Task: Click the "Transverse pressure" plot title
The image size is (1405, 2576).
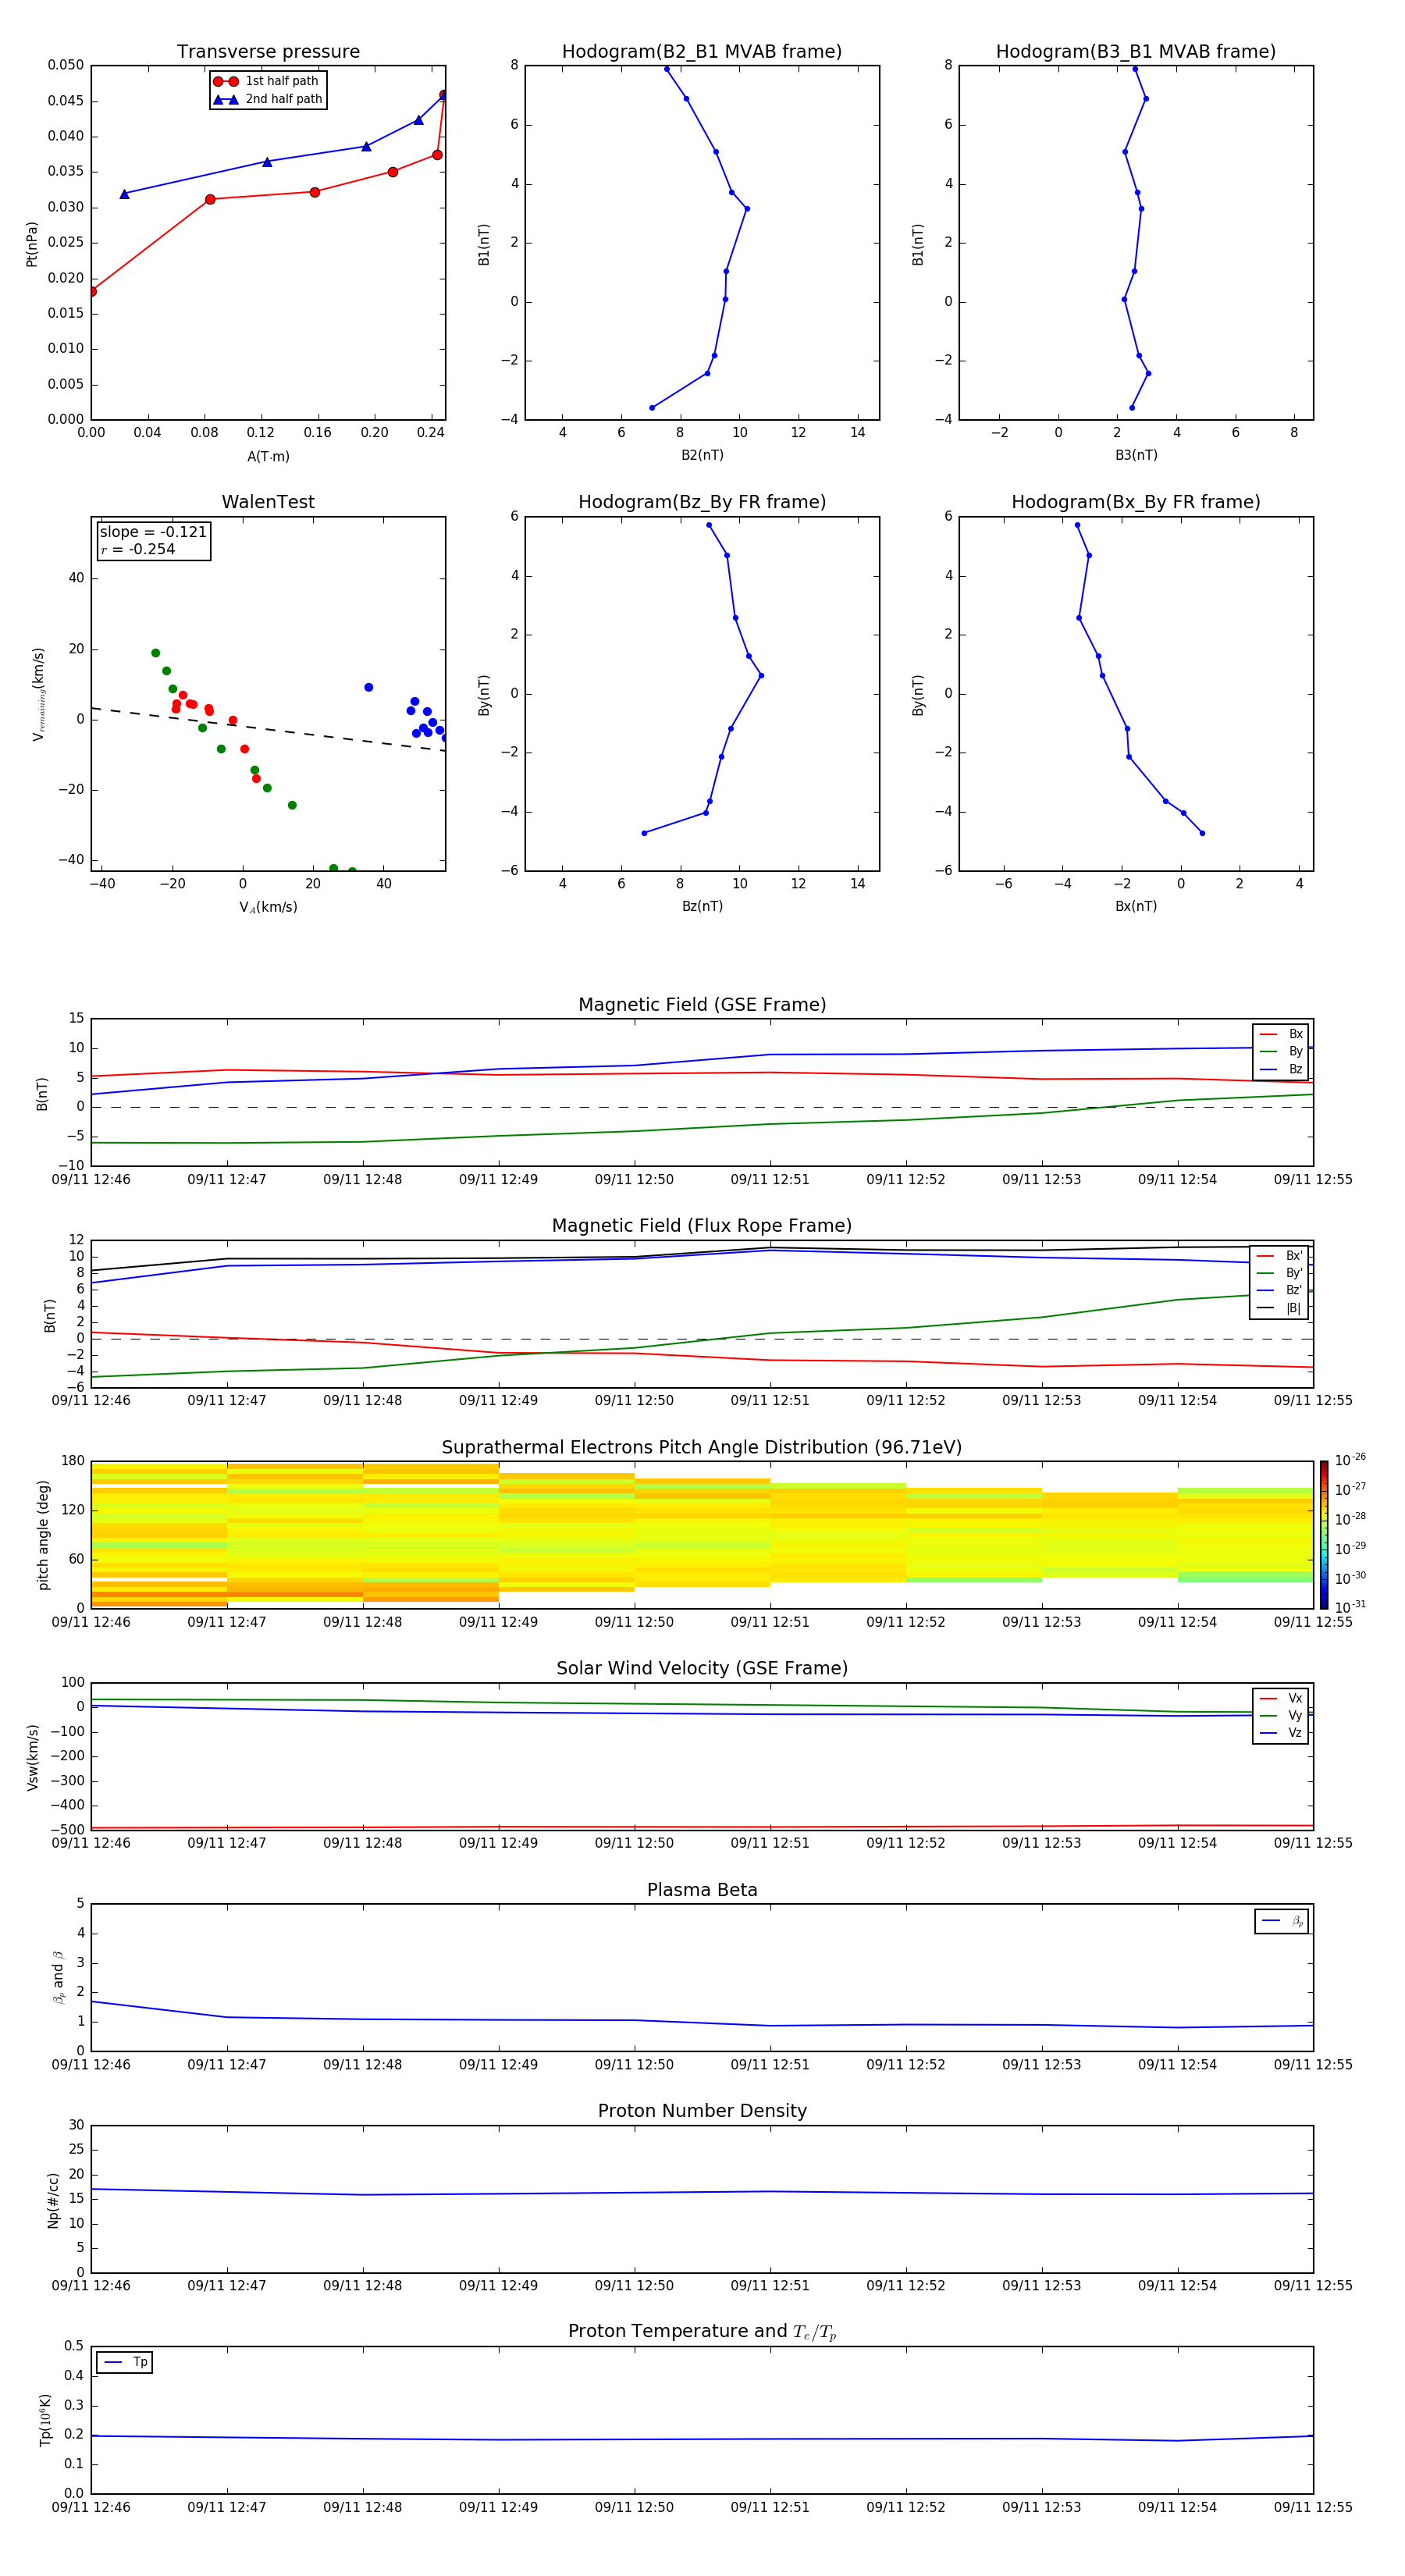Action: [268, 52]
